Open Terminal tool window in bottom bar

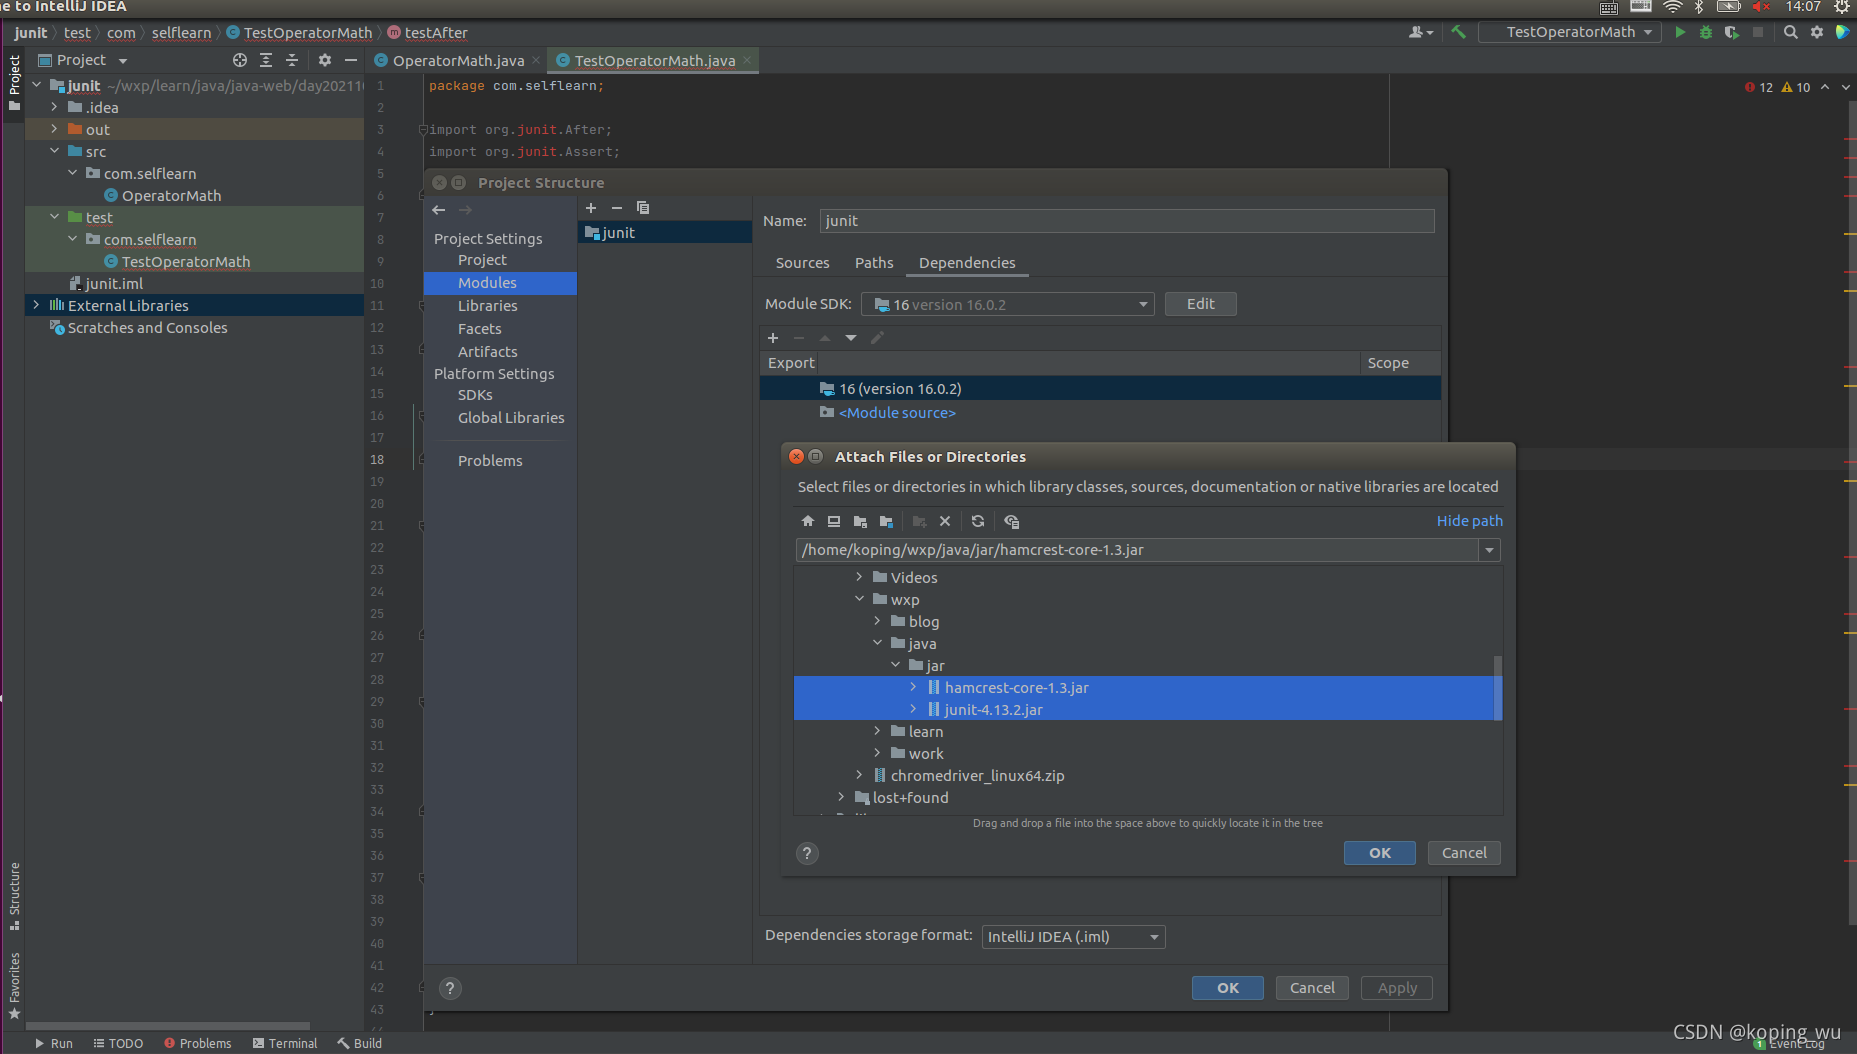[285, 1043]
